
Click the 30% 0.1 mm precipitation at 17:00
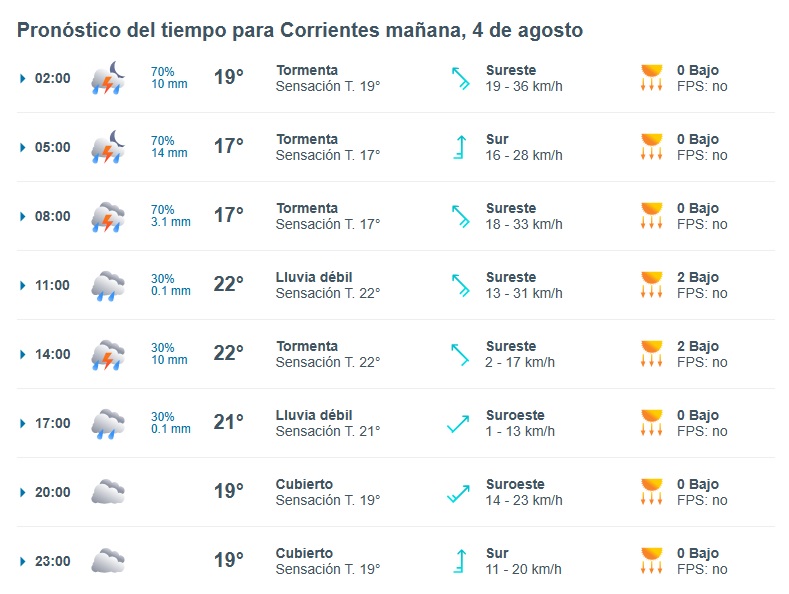[171, 423]
